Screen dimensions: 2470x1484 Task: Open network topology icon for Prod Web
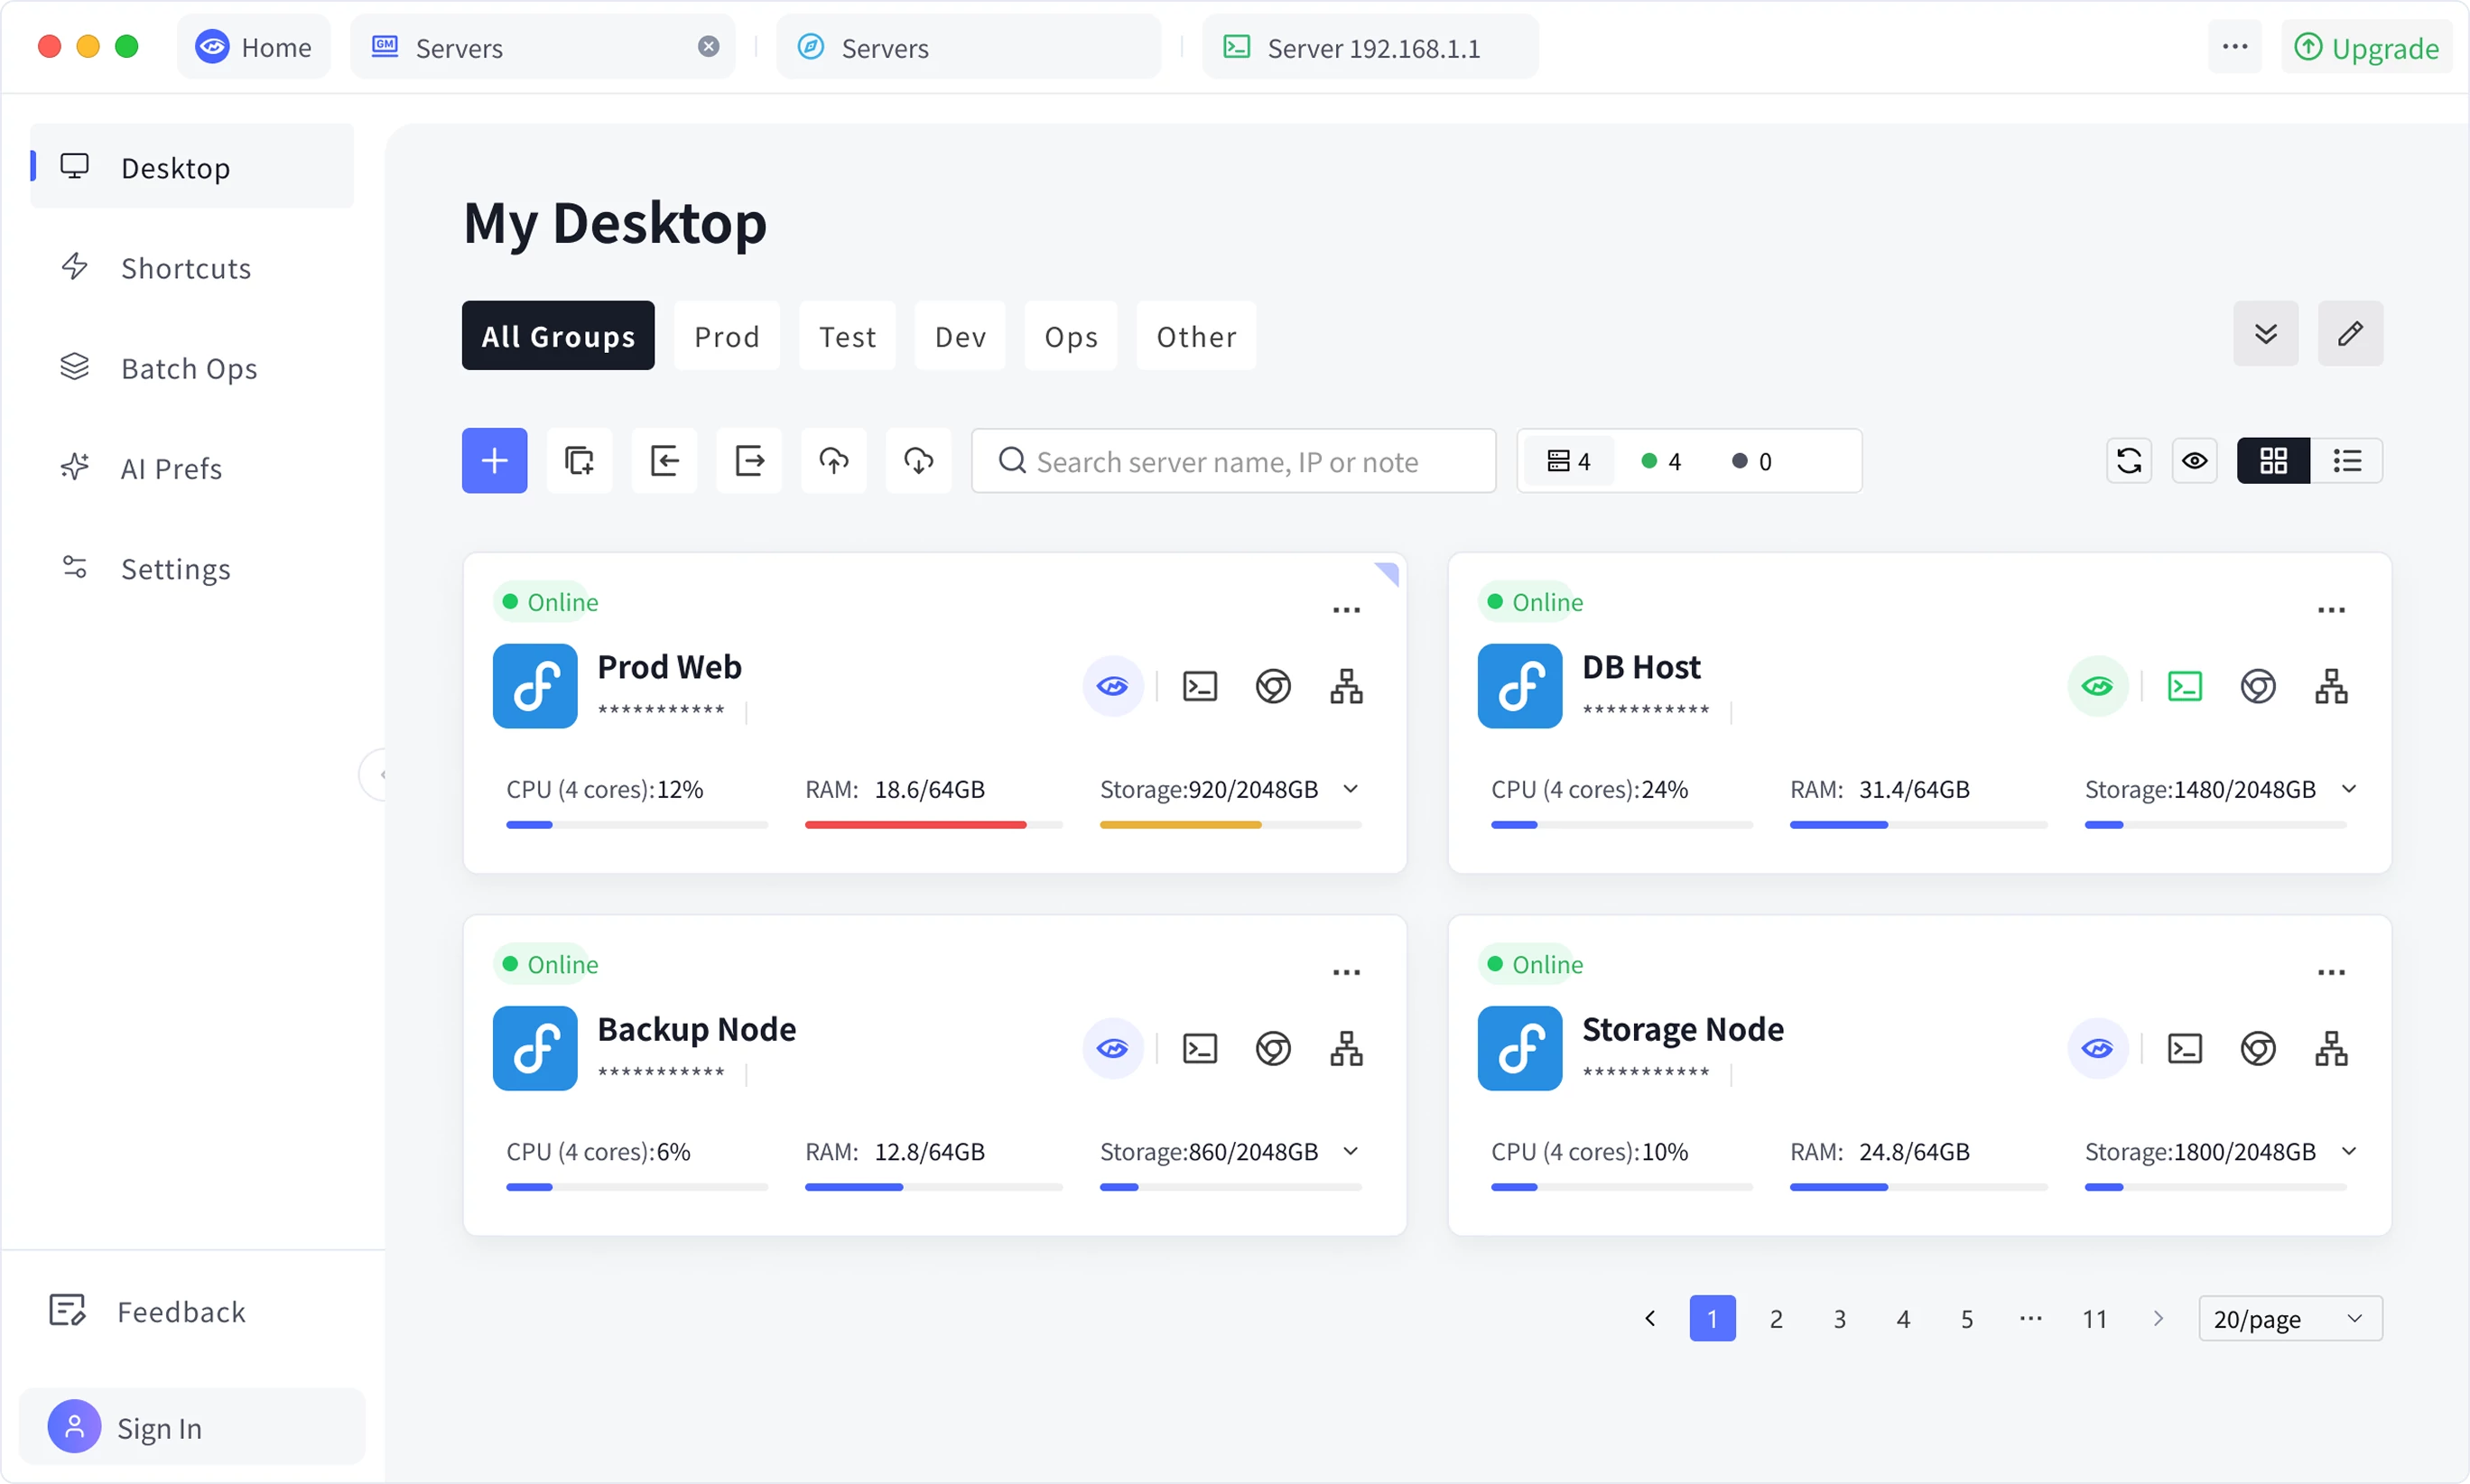point(1346,687)
